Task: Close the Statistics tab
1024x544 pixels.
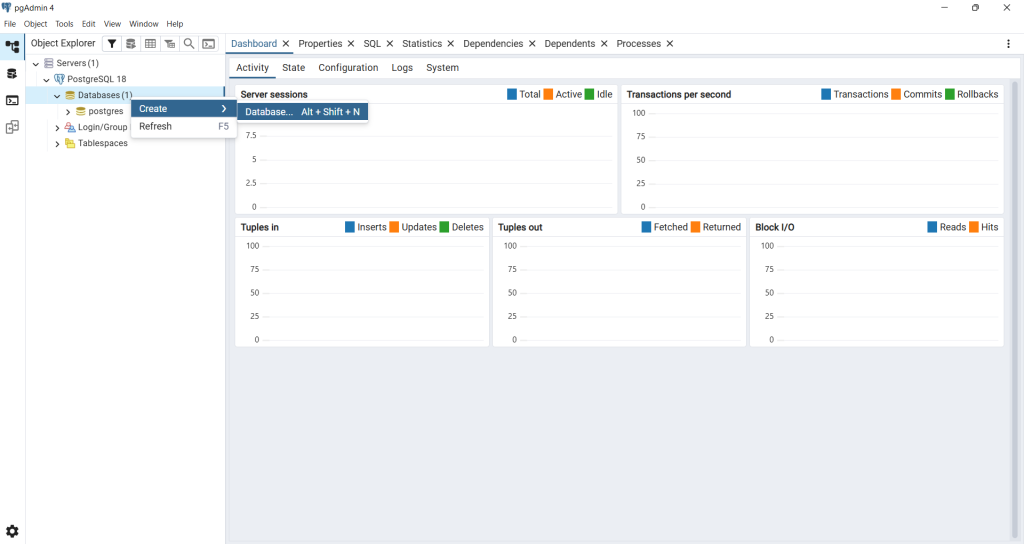Action: 451,44
